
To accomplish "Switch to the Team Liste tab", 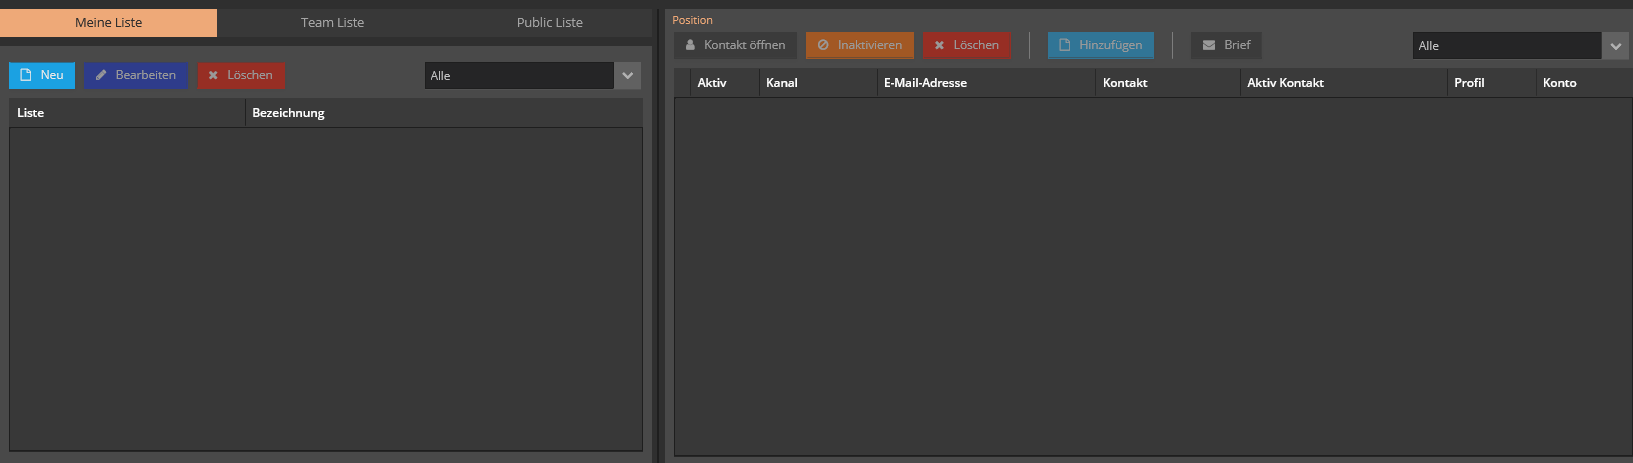I will coord(332,22).
